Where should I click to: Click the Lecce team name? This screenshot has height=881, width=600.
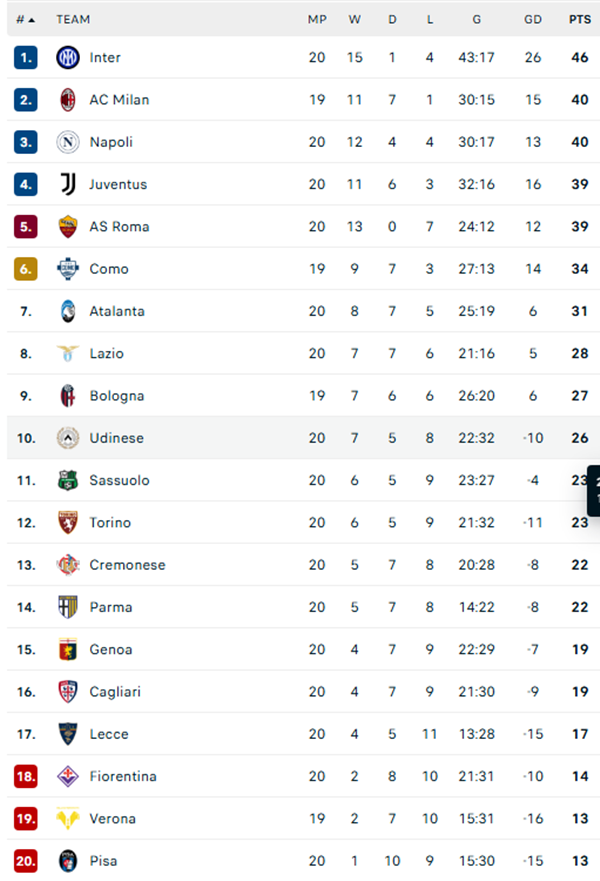tap(109, 734)
